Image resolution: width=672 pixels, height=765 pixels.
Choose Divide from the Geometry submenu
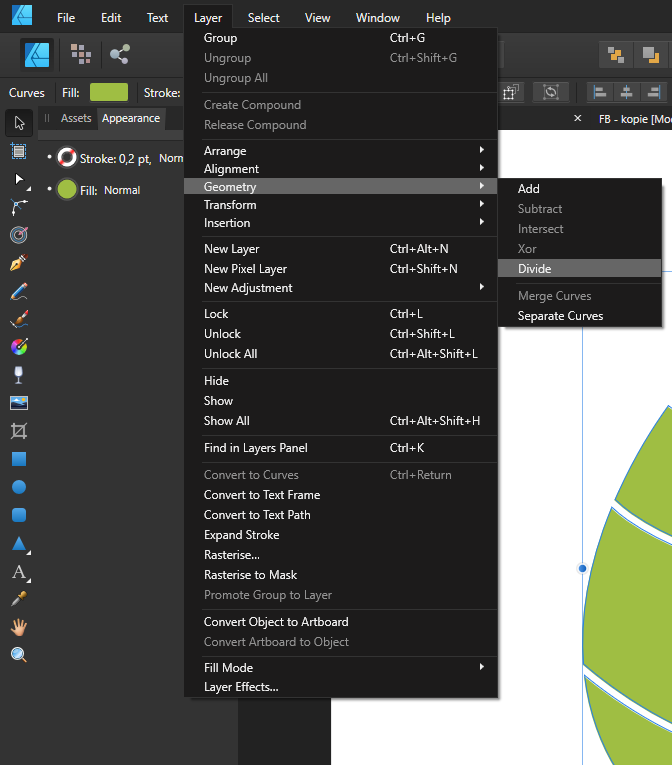point(535,269)
